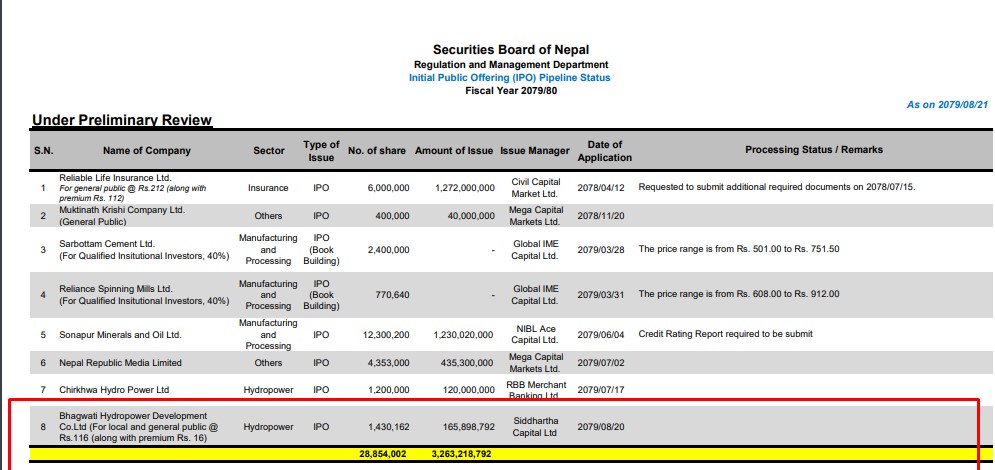Click the 'Date of Application' column header
The width and height of the screenshot is (995, 470).
pyautogui.click(x=604, y=151)
